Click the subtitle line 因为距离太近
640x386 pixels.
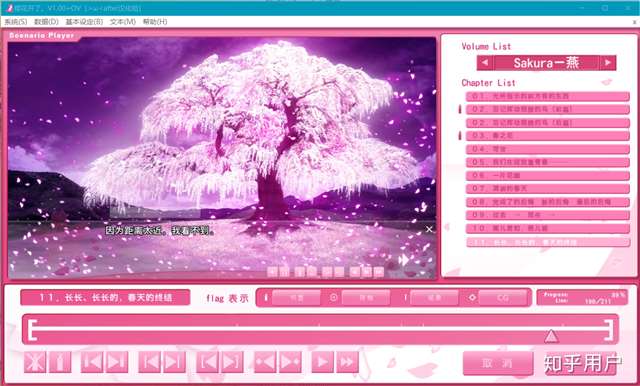160,231
